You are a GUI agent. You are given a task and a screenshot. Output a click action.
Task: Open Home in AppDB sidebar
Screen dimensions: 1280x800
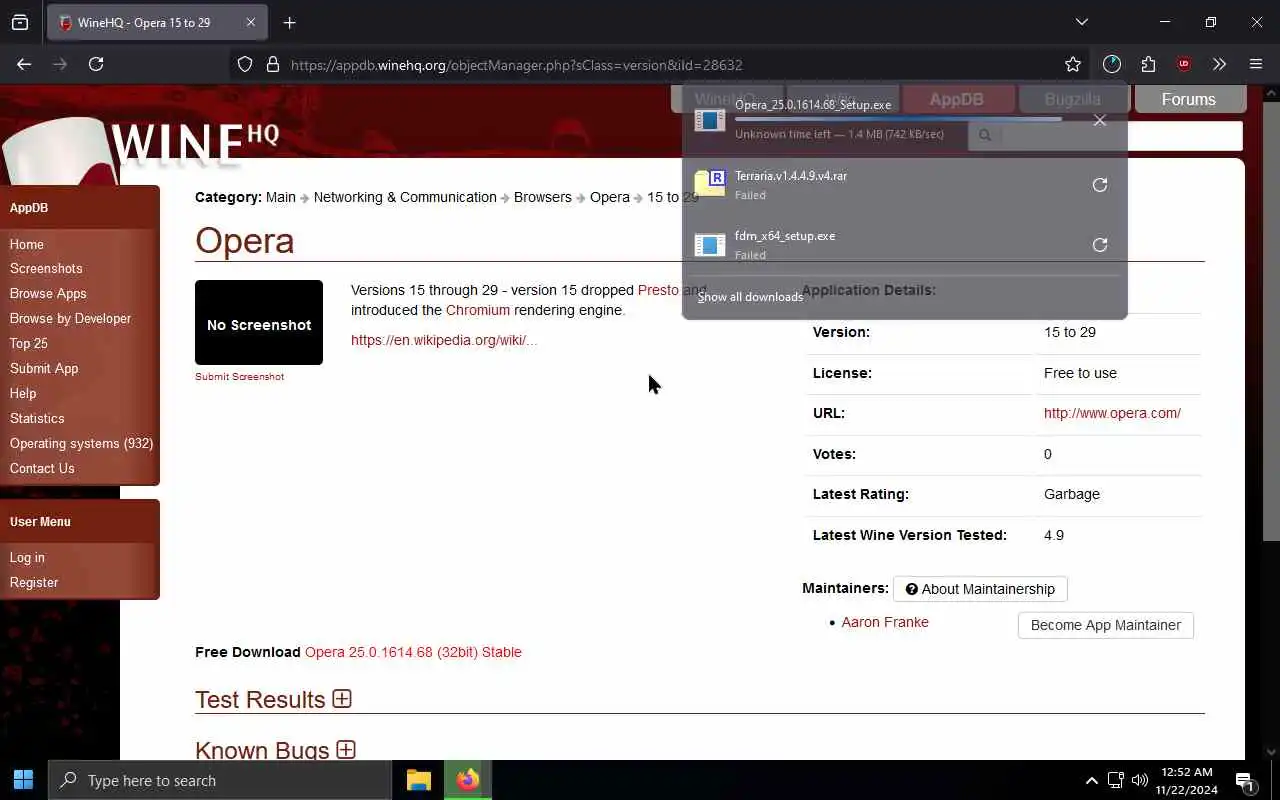click(x=27, y=244)
